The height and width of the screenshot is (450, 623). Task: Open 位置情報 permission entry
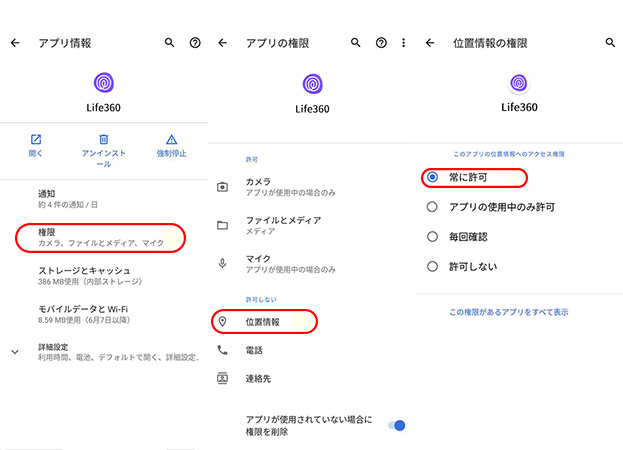click(312, 322)
